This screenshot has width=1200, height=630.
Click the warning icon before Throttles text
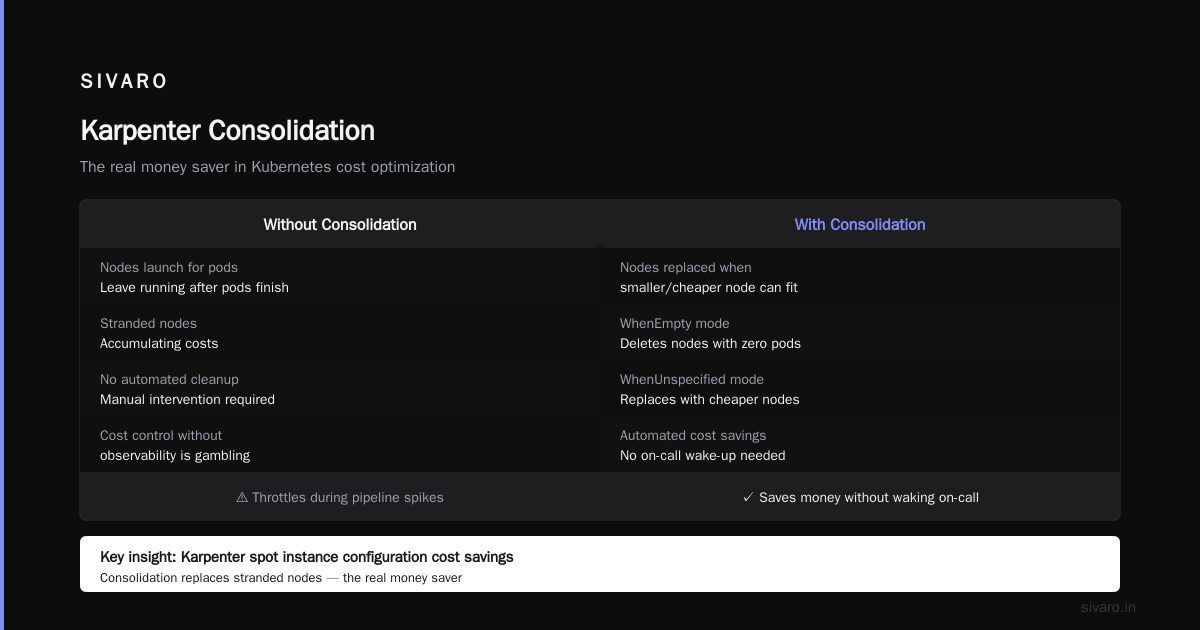242,498
